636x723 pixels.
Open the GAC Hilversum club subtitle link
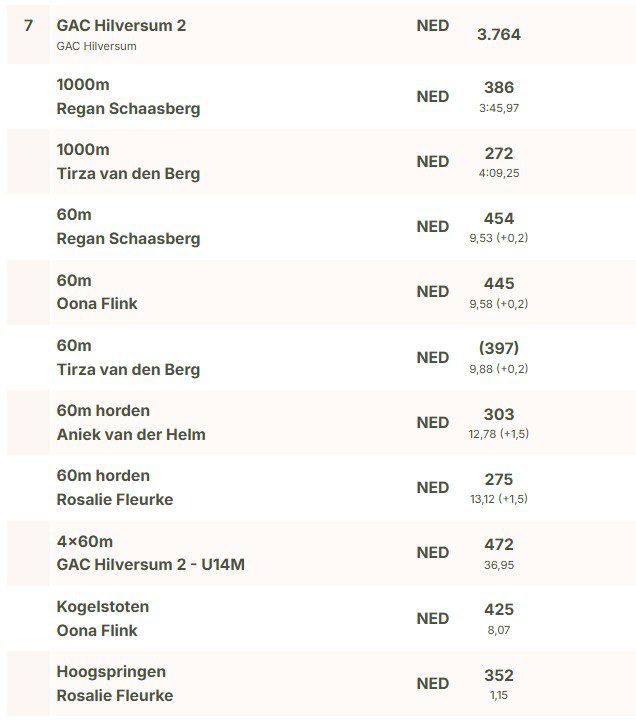[x=97, y=46]
